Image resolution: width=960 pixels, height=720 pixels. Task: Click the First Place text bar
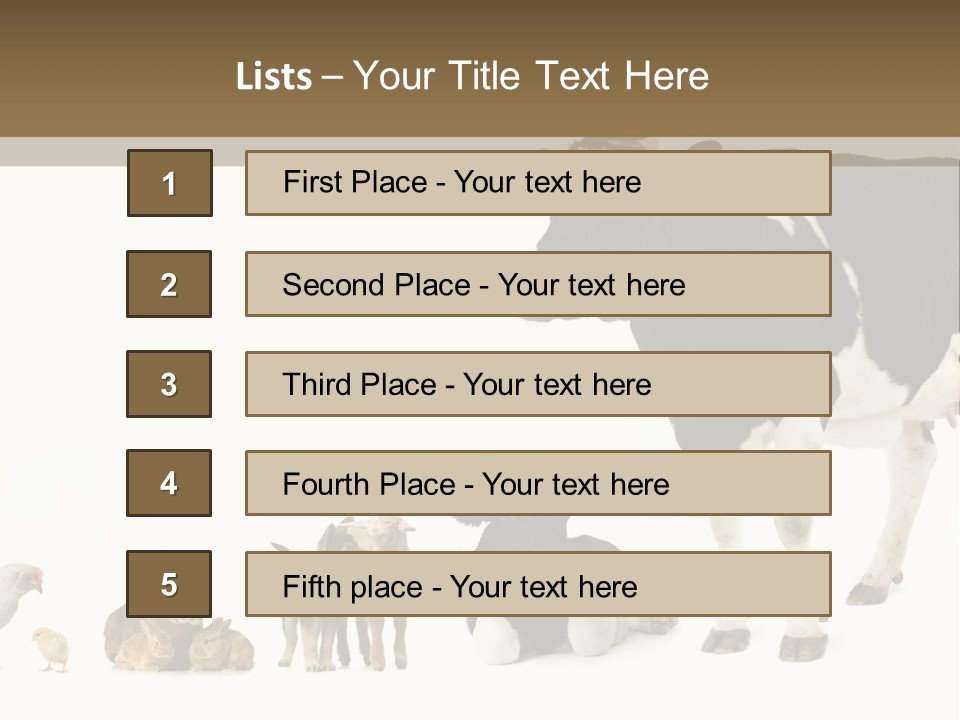coord(538,183)
